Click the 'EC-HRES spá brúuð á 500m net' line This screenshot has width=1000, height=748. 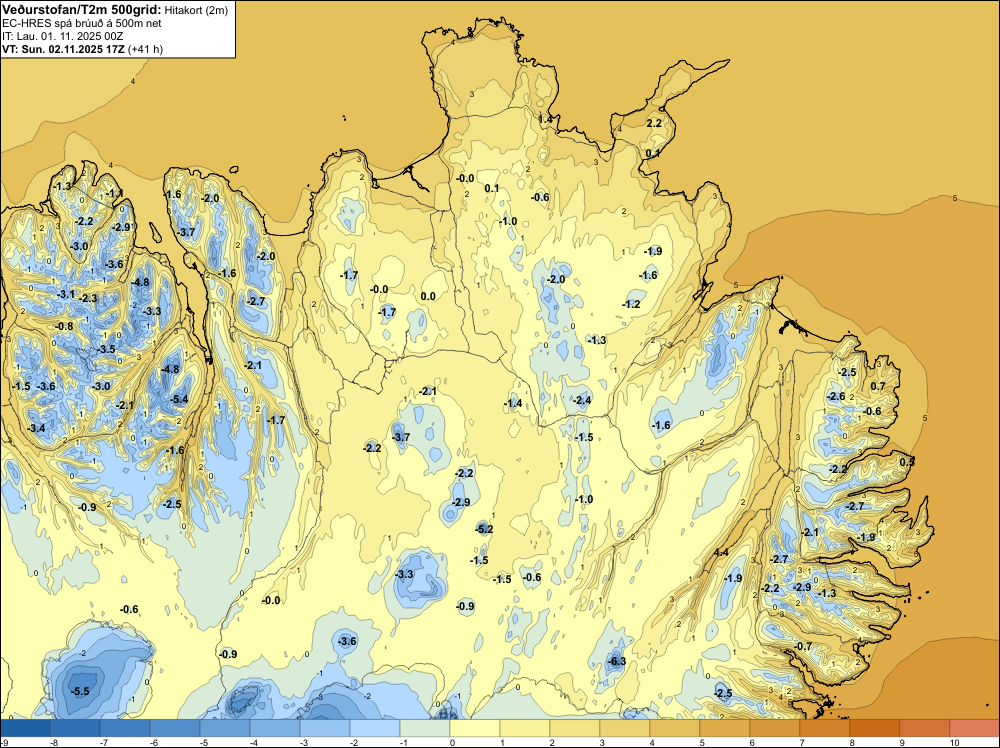[x=82, y=24]
